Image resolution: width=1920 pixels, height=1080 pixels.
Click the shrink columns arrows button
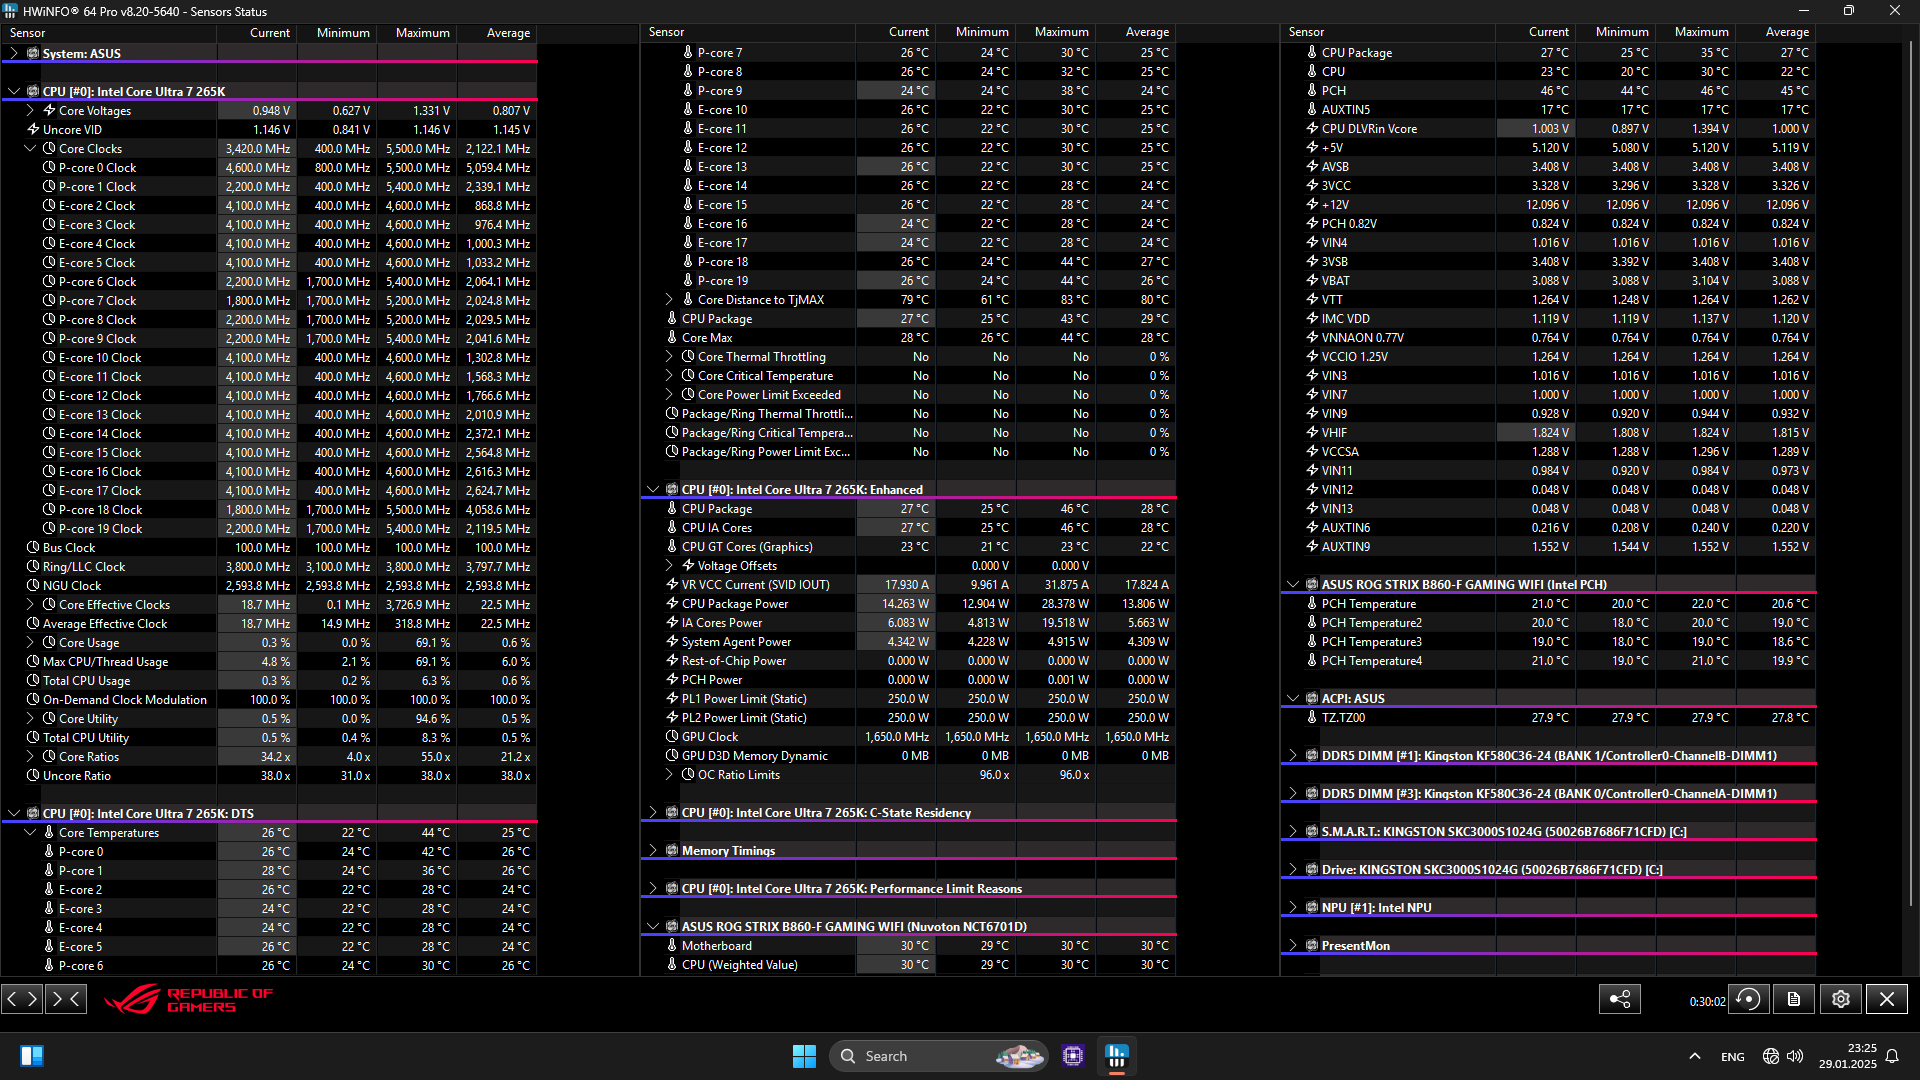[66, 998]
